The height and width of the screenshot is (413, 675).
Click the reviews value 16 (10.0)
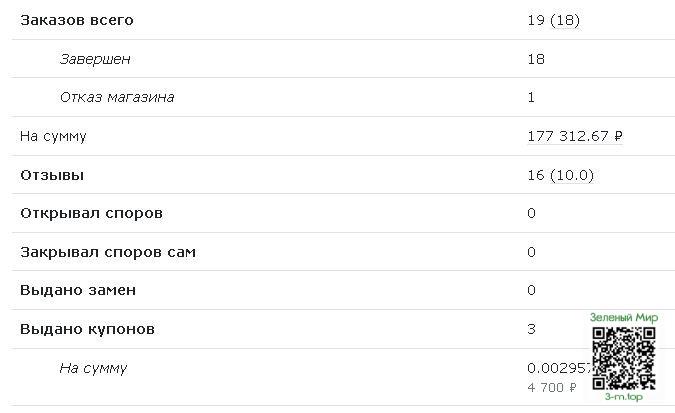click(560, 175)
